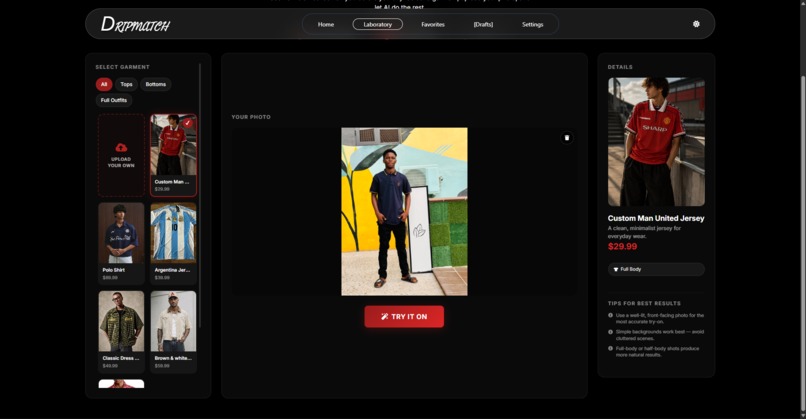Click the cloud upload icon in Upload Your Own
This screenshot has height=419, width=806.
point(121,148)
